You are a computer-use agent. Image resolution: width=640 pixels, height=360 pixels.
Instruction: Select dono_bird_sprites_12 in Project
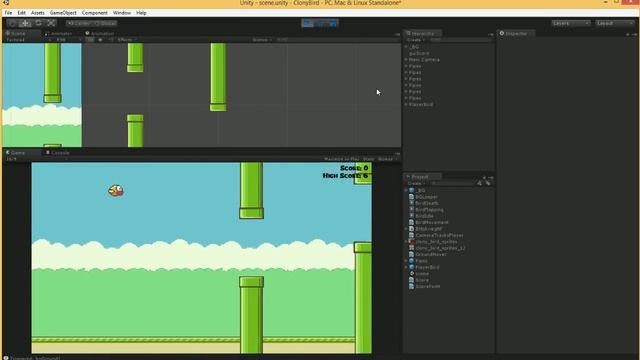click(x=440, y=248)
